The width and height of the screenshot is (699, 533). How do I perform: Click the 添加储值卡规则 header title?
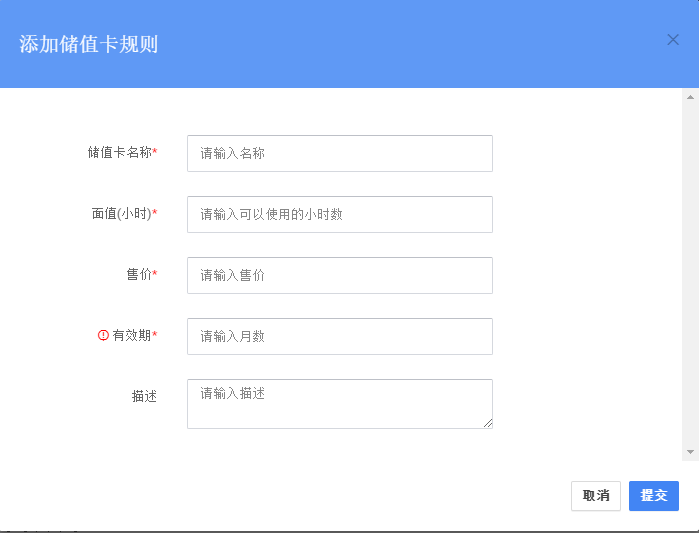click(x=88, y=44)
